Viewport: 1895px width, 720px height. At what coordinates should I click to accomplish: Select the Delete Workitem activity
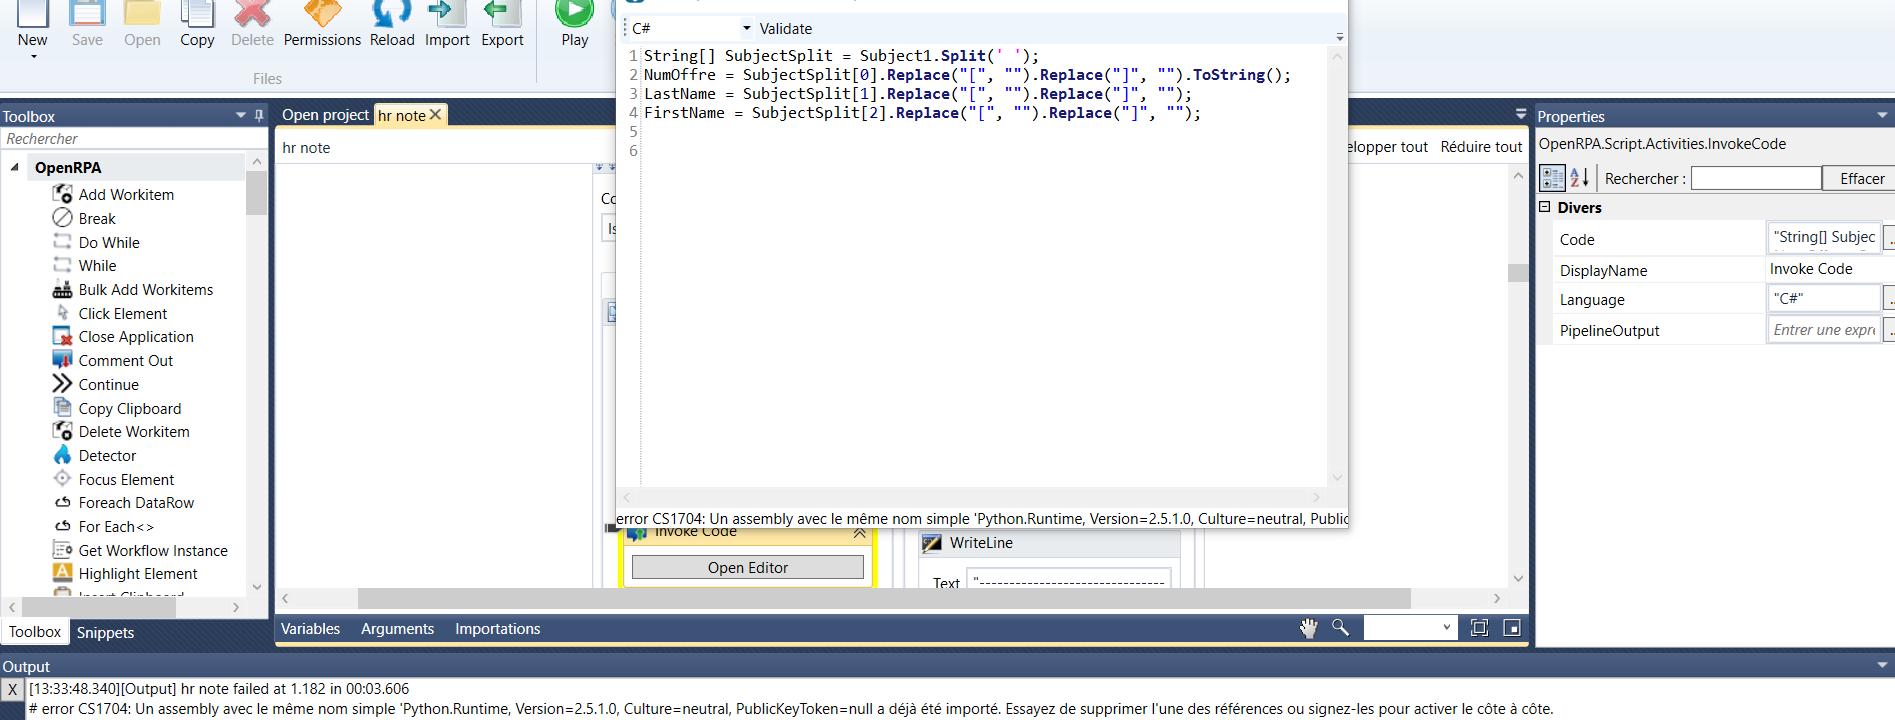(134, 431)
